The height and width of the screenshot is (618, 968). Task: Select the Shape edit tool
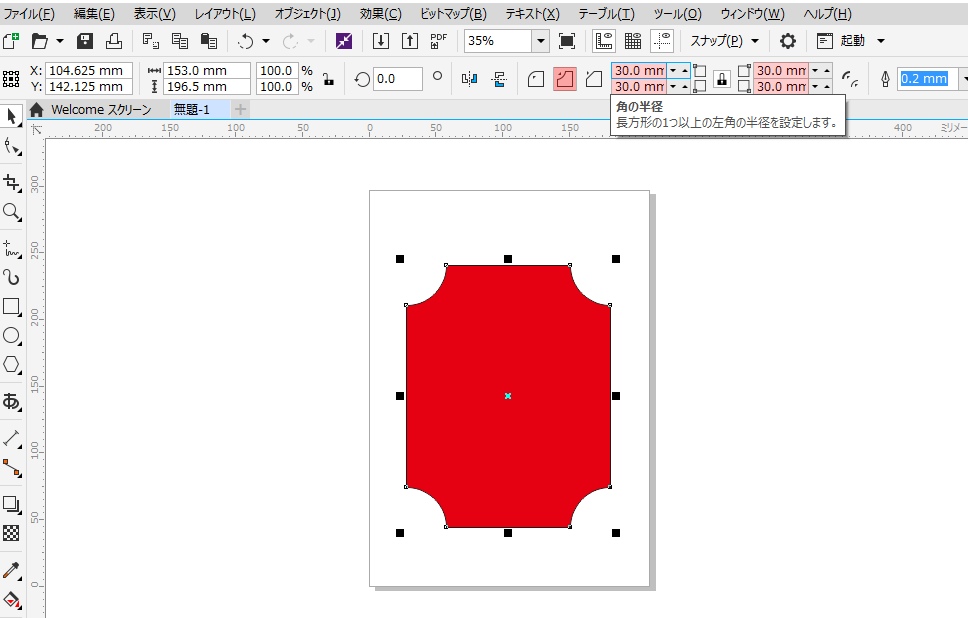pyautogui.click(x=11, y=147)
